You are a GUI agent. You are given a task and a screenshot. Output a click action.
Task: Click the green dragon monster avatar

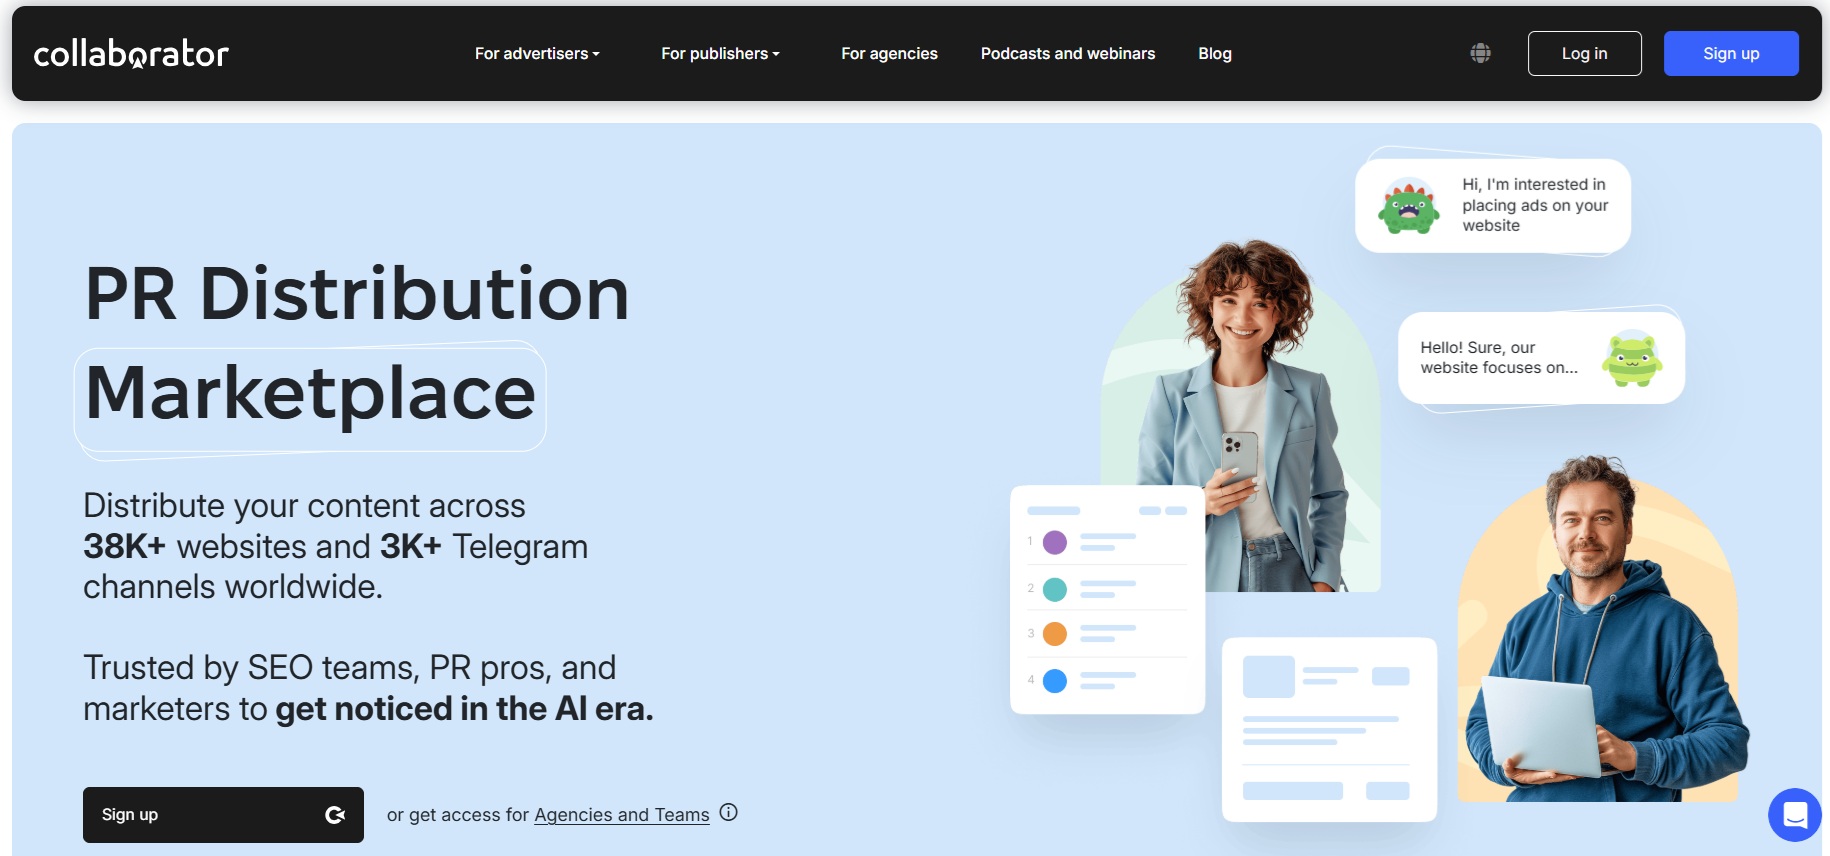1408,206
